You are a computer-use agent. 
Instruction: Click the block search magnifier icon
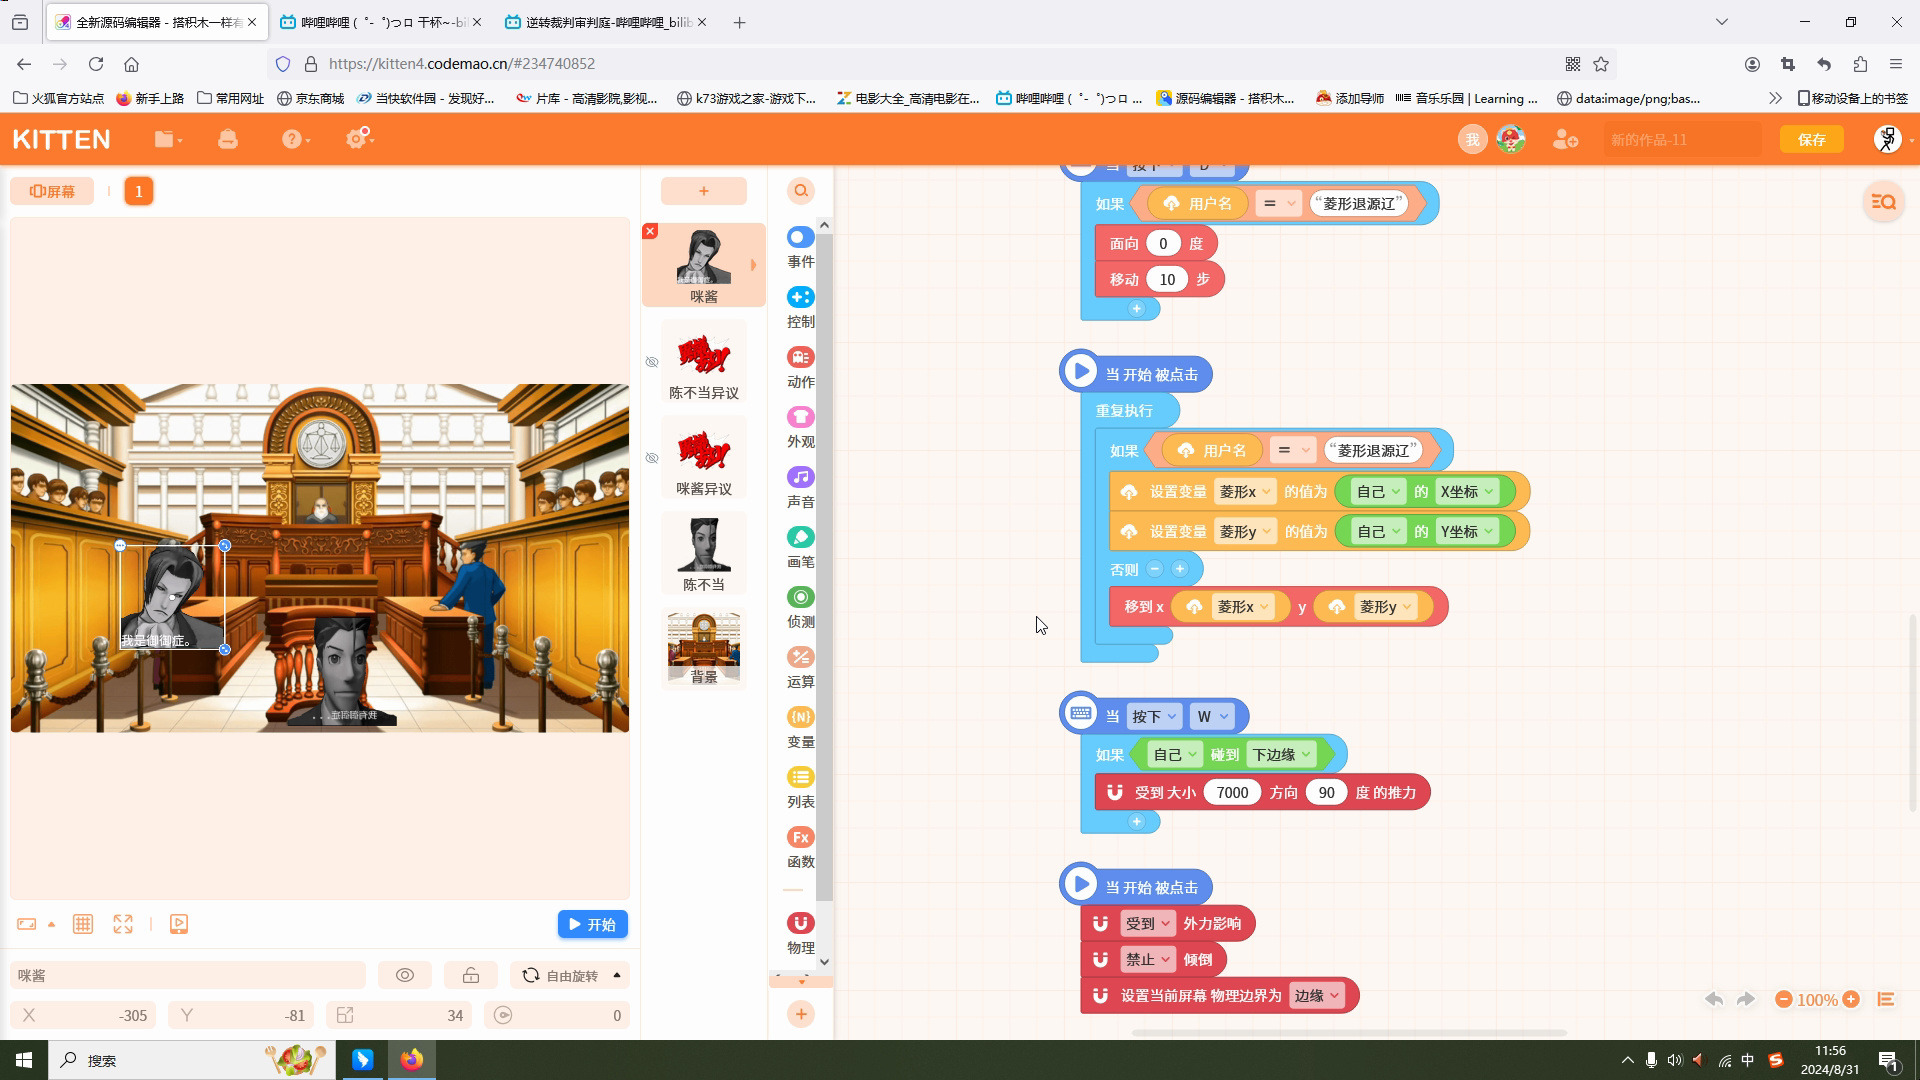(x=801, y=190)
